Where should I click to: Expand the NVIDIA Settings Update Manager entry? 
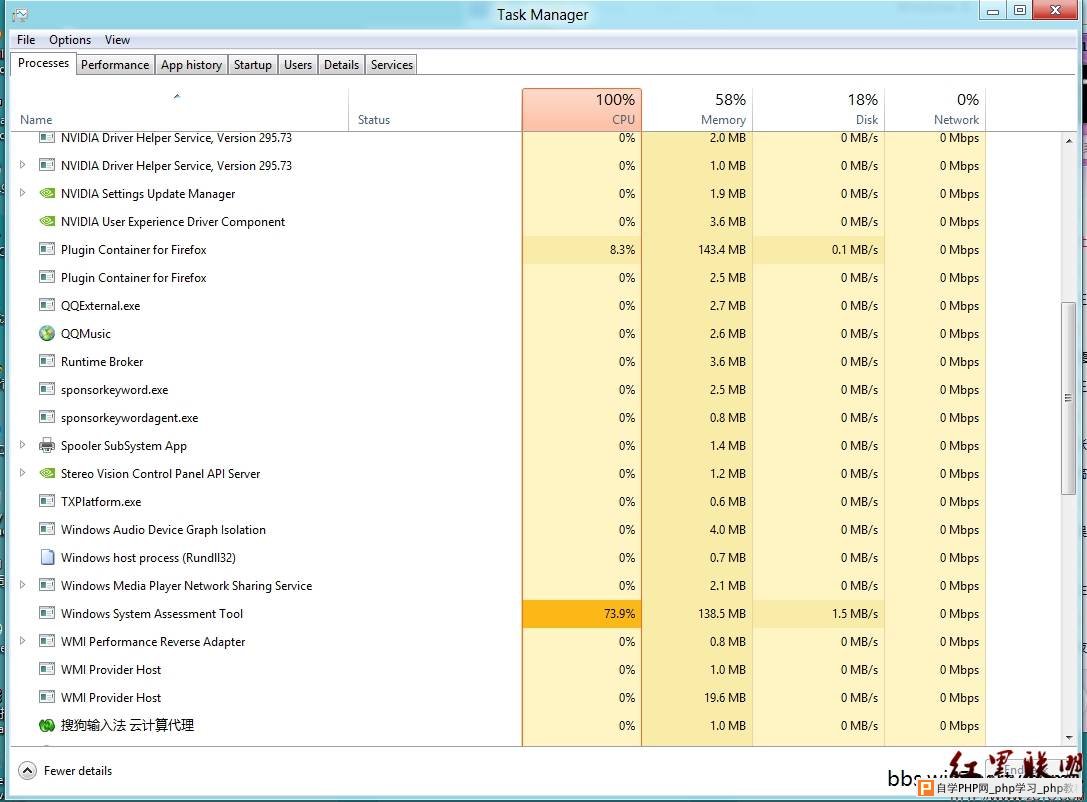(23, 193)
